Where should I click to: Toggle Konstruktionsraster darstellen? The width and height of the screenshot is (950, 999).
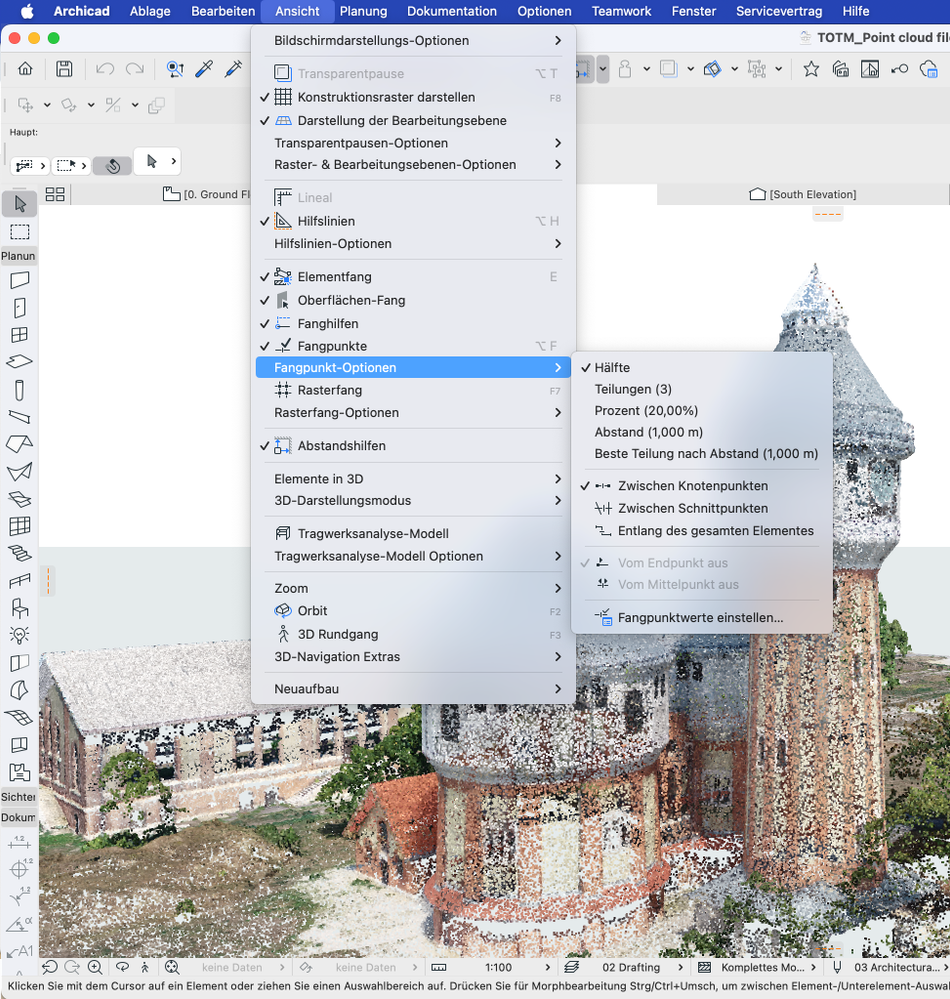click(x=414, y=97)
